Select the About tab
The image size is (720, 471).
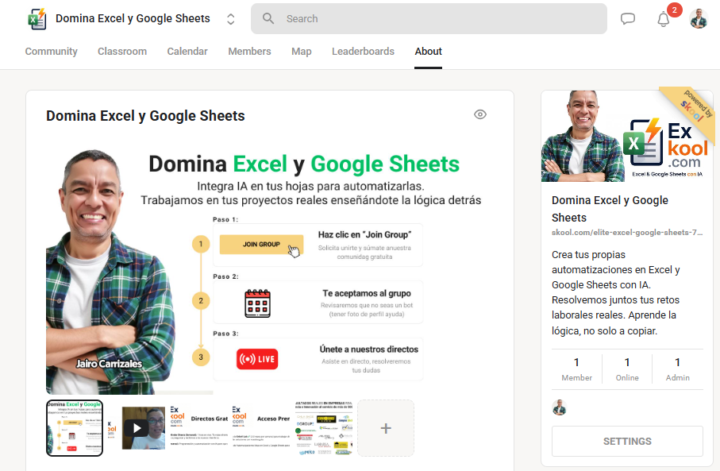tap(428, 51)
